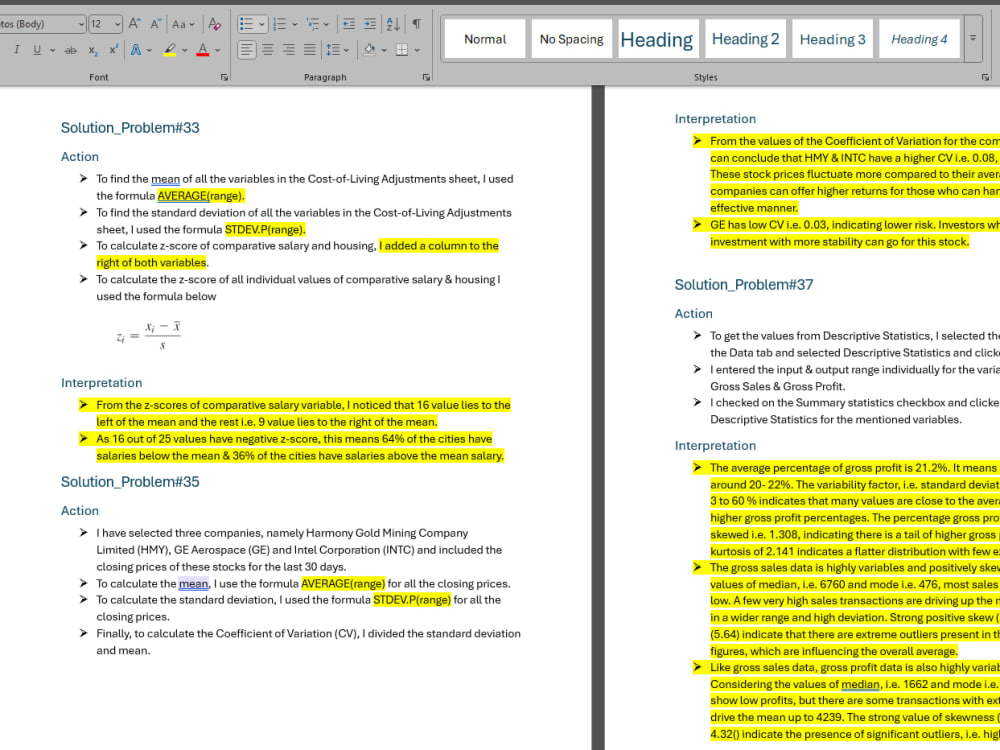1000x750 pixels.
Task: Click highlighted 'STDEV.P(range).' in Problem#33
Action: pos(265,230)
